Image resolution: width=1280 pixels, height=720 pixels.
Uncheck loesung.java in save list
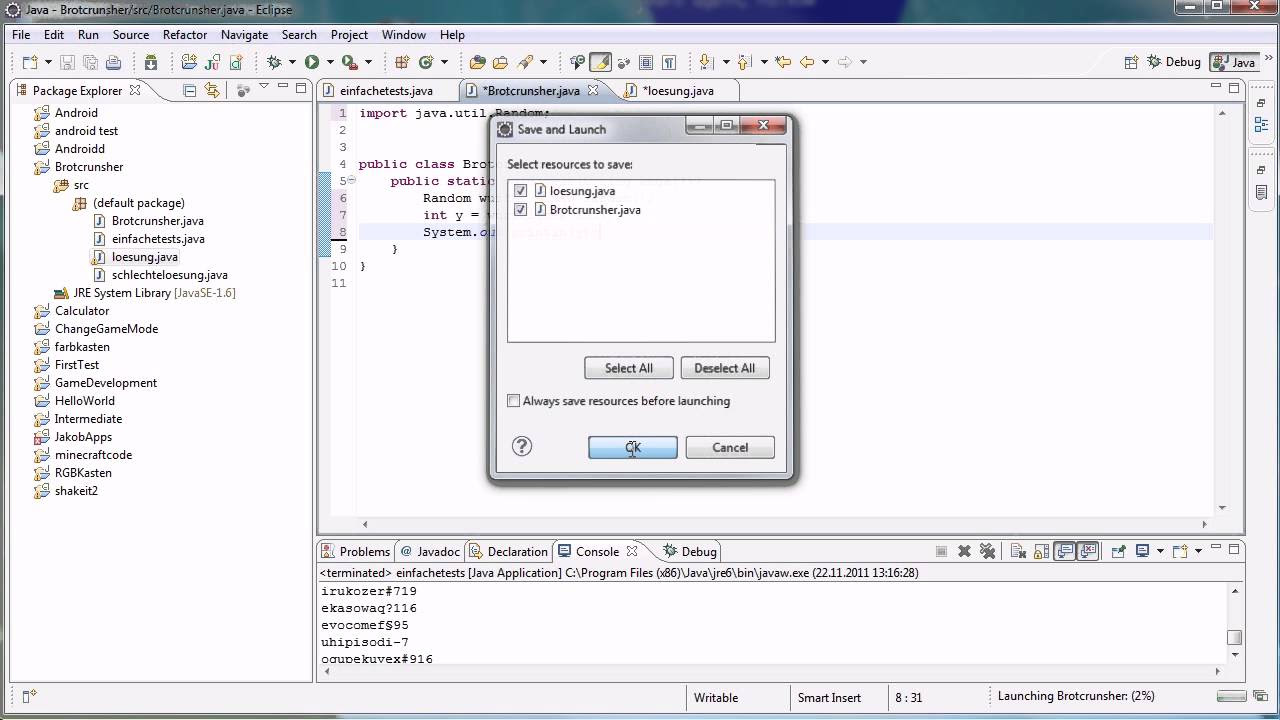[520, 191]
